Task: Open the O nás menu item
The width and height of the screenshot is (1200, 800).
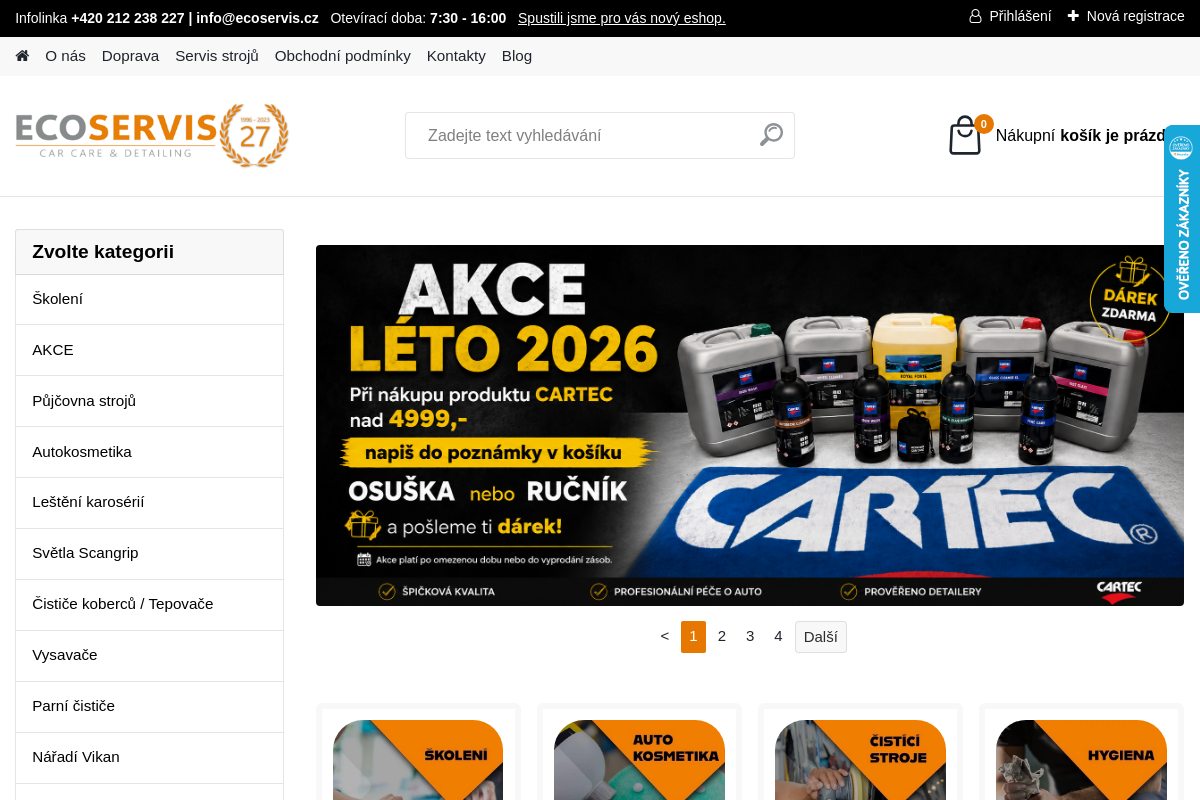Action: click(x=65, y=56)
